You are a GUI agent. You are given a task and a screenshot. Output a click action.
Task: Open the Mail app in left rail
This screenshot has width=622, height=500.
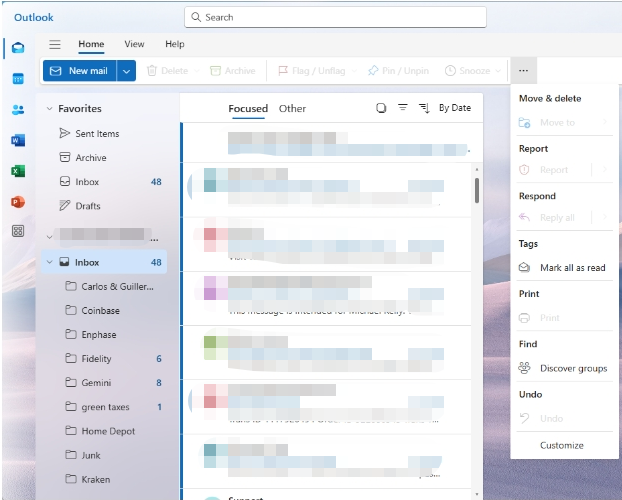point(18,48)
